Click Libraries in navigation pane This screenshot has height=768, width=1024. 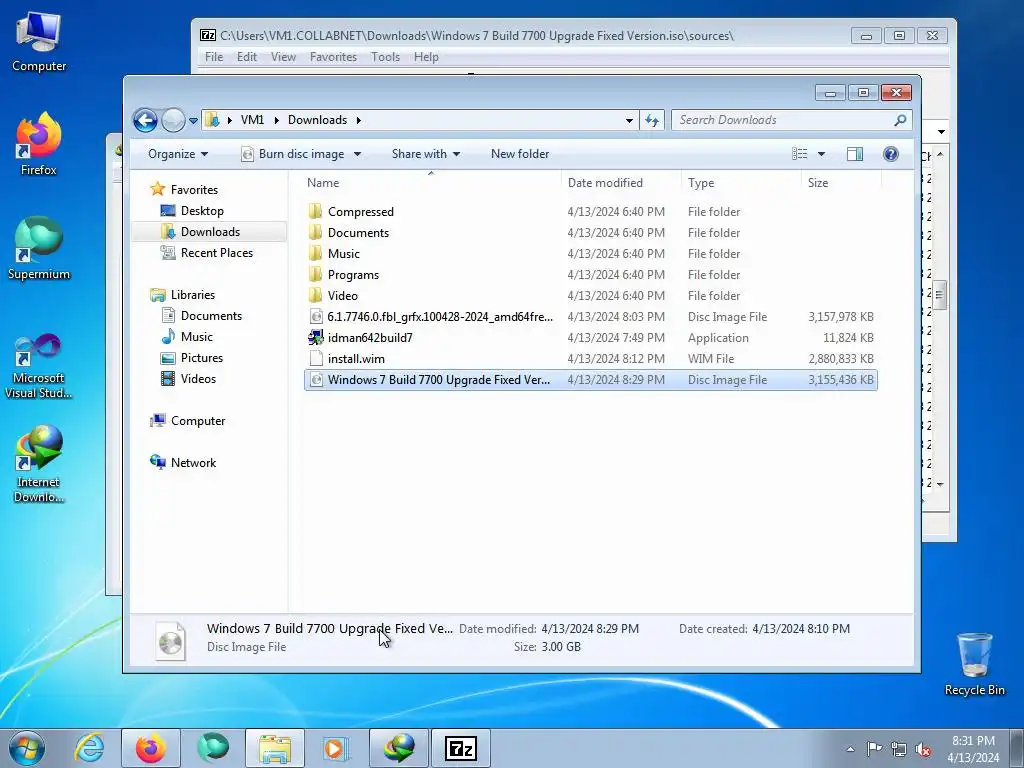[x=193, y=295]
